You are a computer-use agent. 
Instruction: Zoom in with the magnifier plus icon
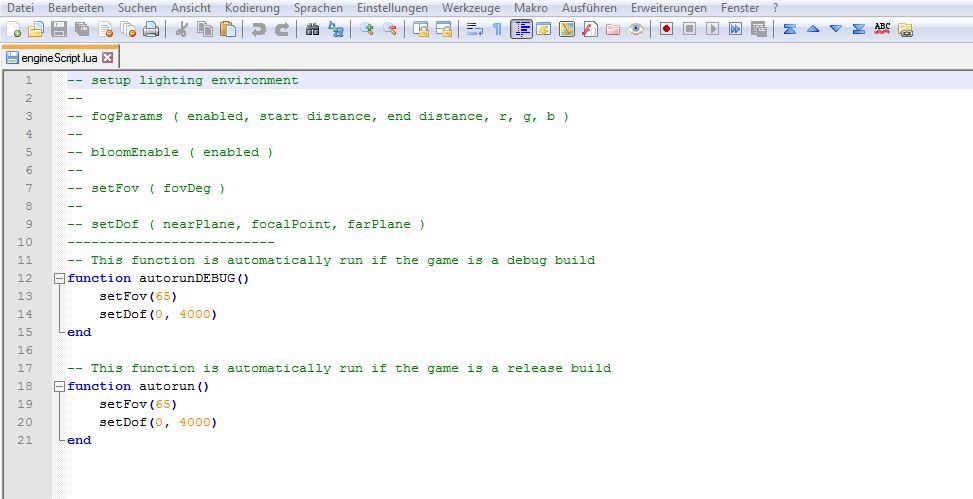pyautogui.click(x=366, y=29)
